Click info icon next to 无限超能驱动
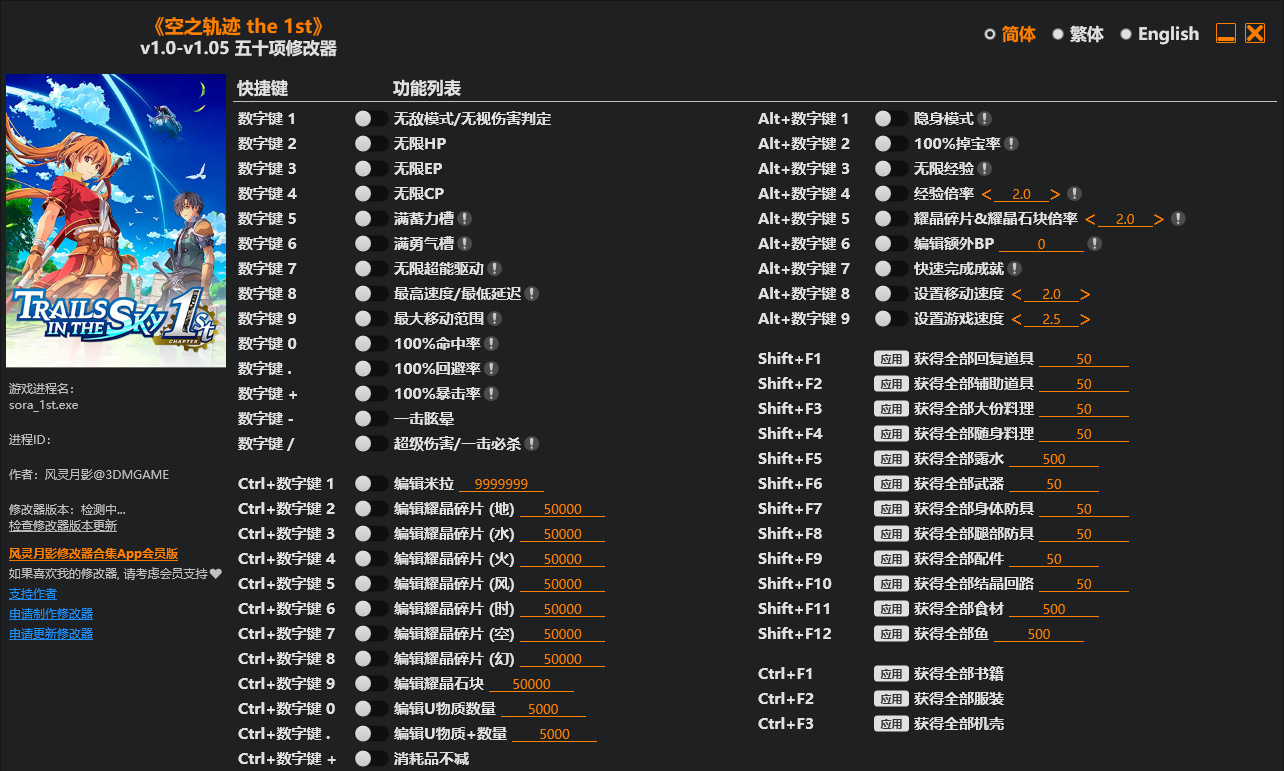 (x=495, y=269)
